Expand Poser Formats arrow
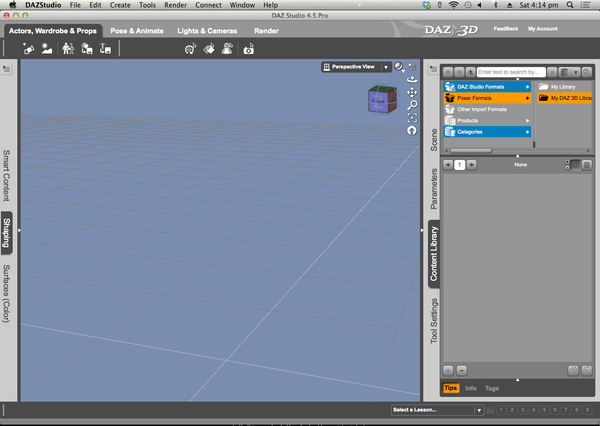Image resolution: width=600 pixels, height=426 pixels. pos(527,98)
